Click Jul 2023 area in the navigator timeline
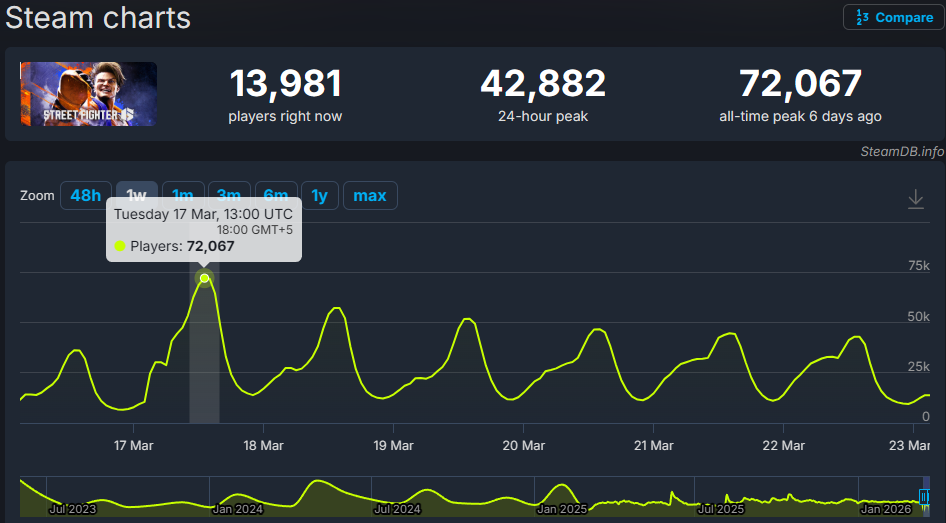Screen dimensions: 946x523 coord(72,508)
